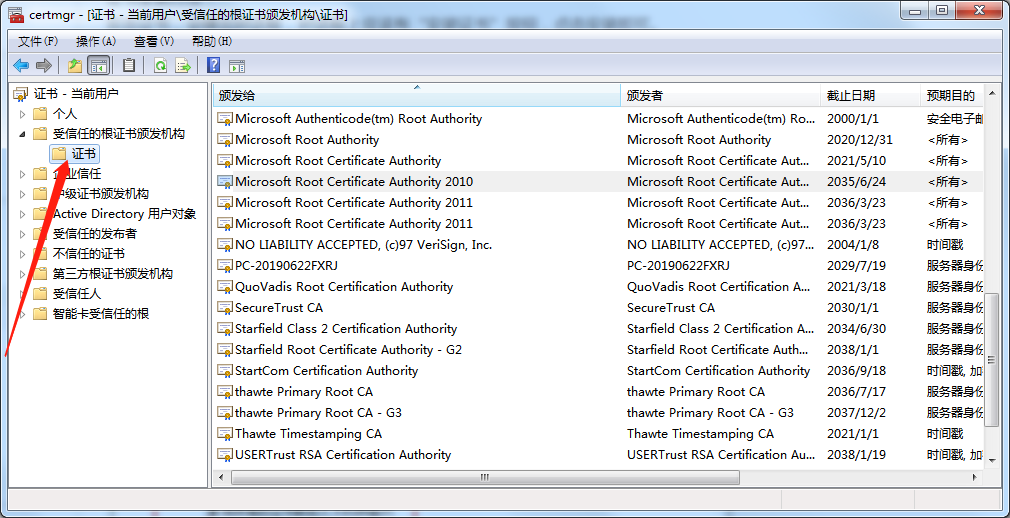Click the Forward arrow in the toolbar
The height and width of the screenshot is (518, 1010).
(43, 65)
